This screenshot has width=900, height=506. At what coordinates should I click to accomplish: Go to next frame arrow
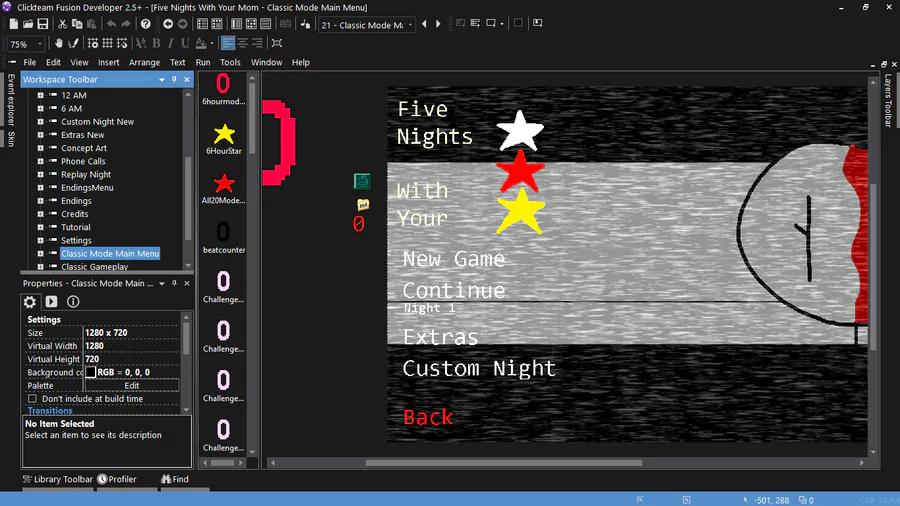click(x=439, y=24)
